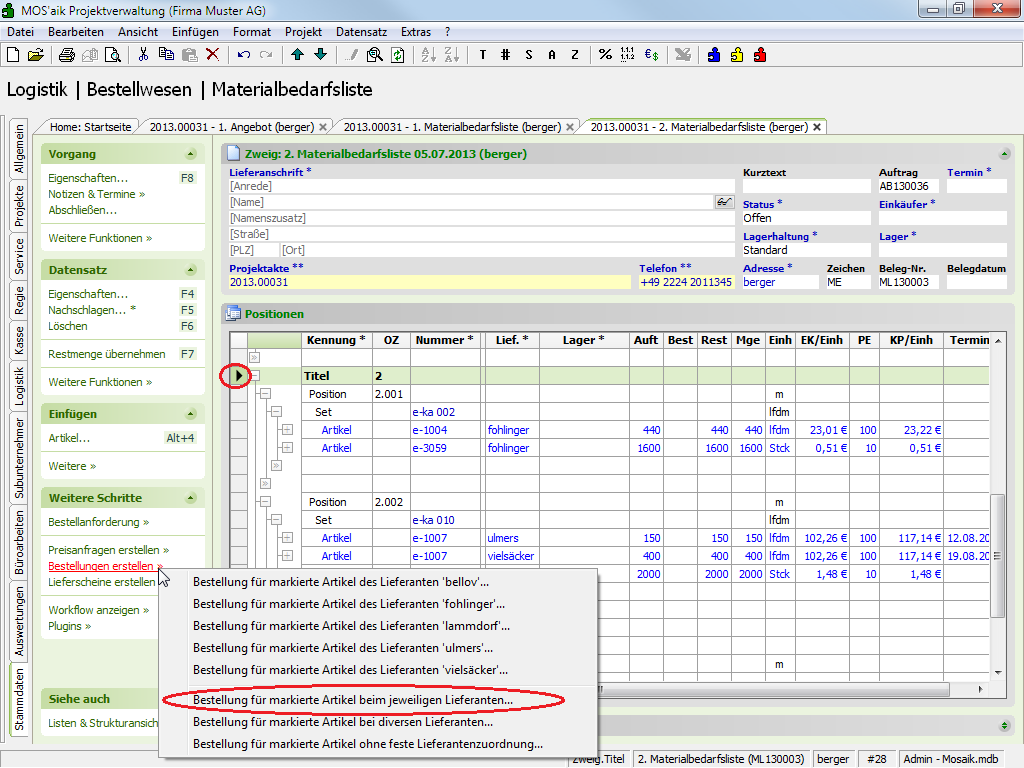This screenshot has width=1024, height=768.
Task: Click the red person toolbar icon
Action: (760, 55)
